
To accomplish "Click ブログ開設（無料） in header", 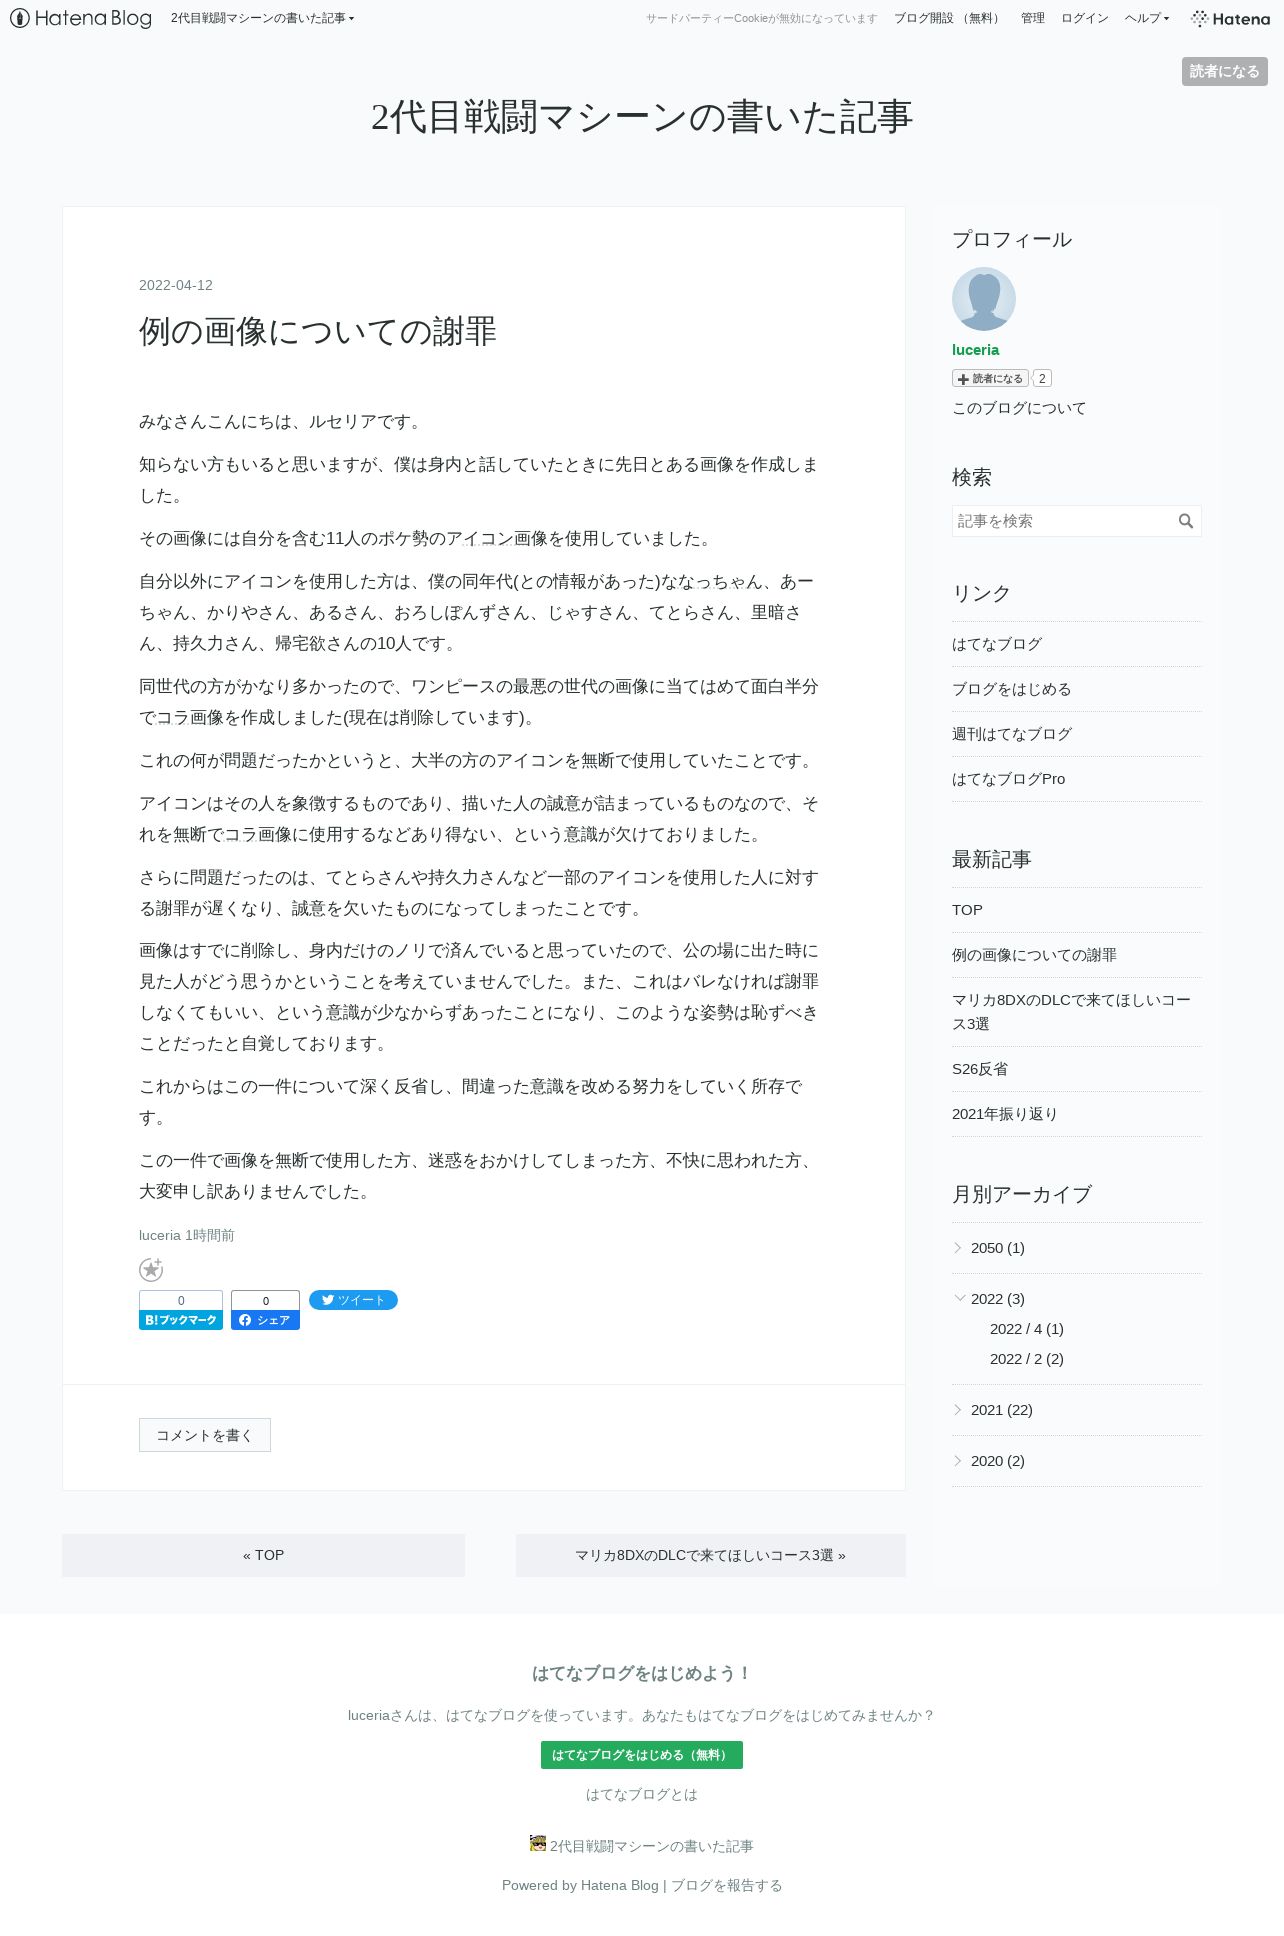I will tap(949, 18).
